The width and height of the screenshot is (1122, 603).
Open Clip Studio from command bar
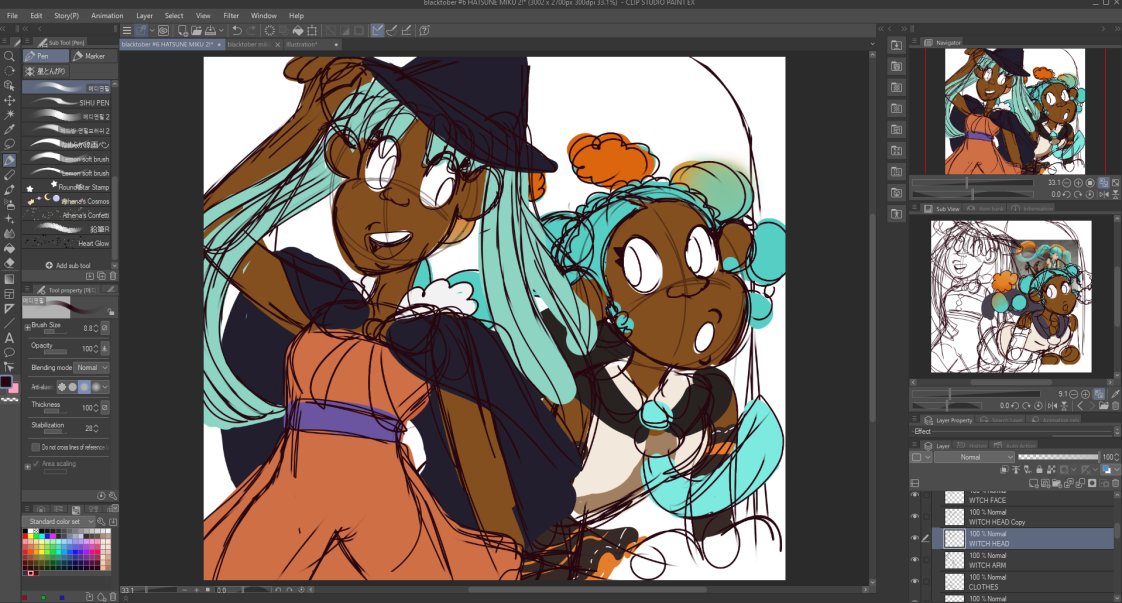[163, 31]
